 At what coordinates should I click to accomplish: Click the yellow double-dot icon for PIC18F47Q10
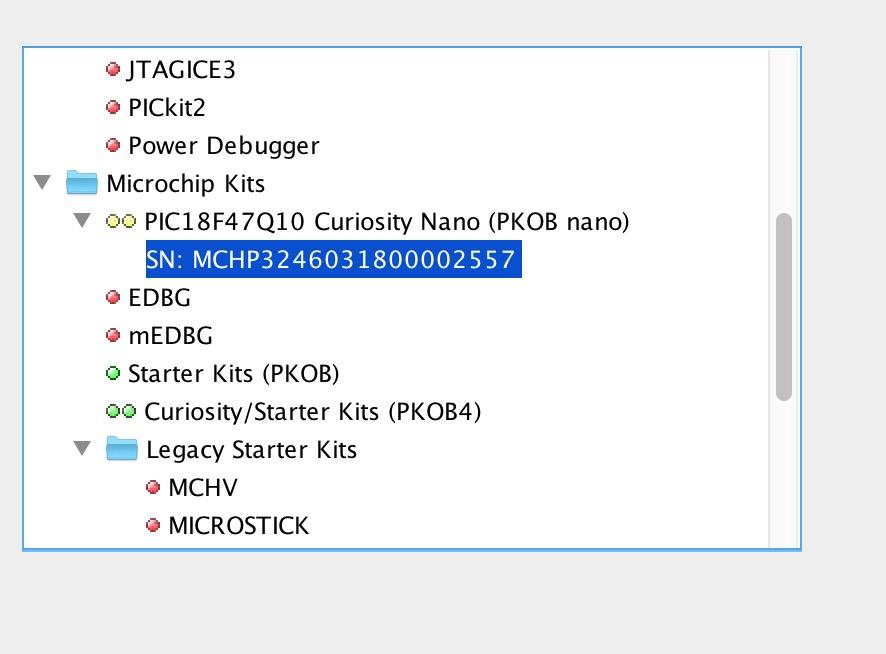tap(121, 222)
